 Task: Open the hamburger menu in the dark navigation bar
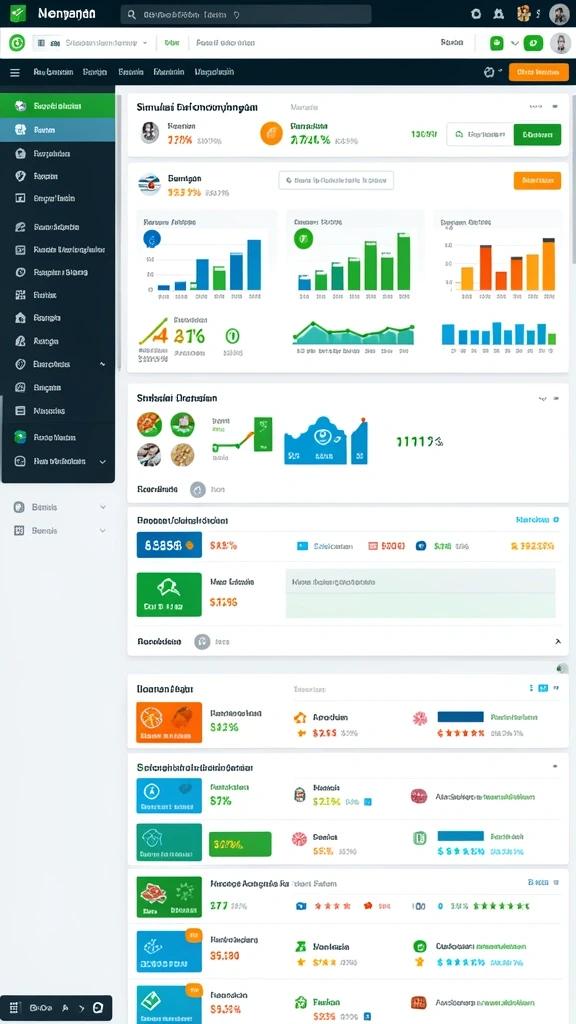click(x=15, y=72)
